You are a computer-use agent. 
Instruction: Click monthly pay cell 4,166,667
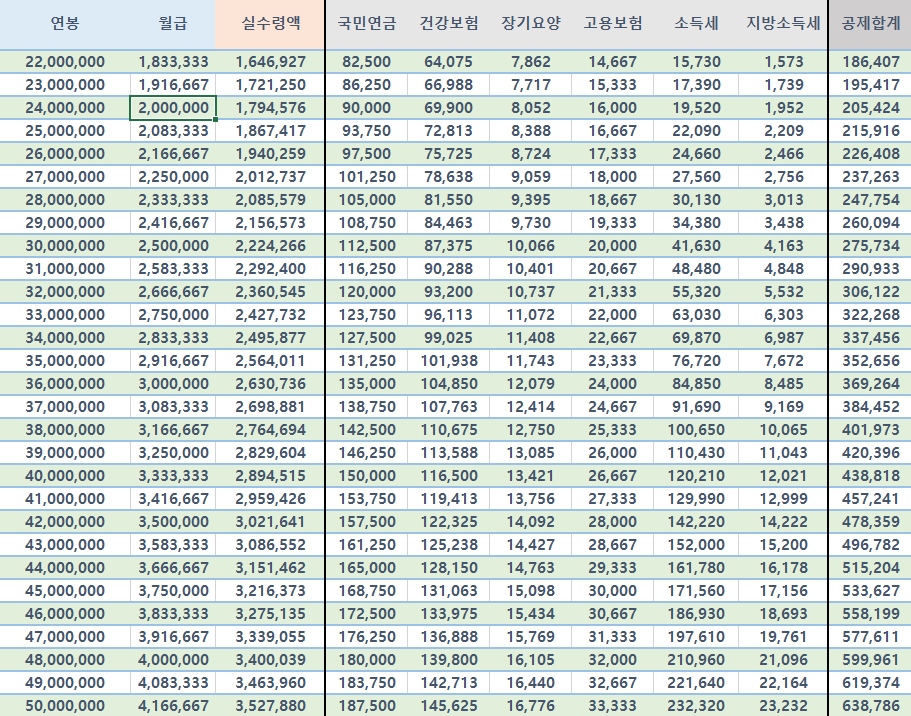click(x=173, y=706)
